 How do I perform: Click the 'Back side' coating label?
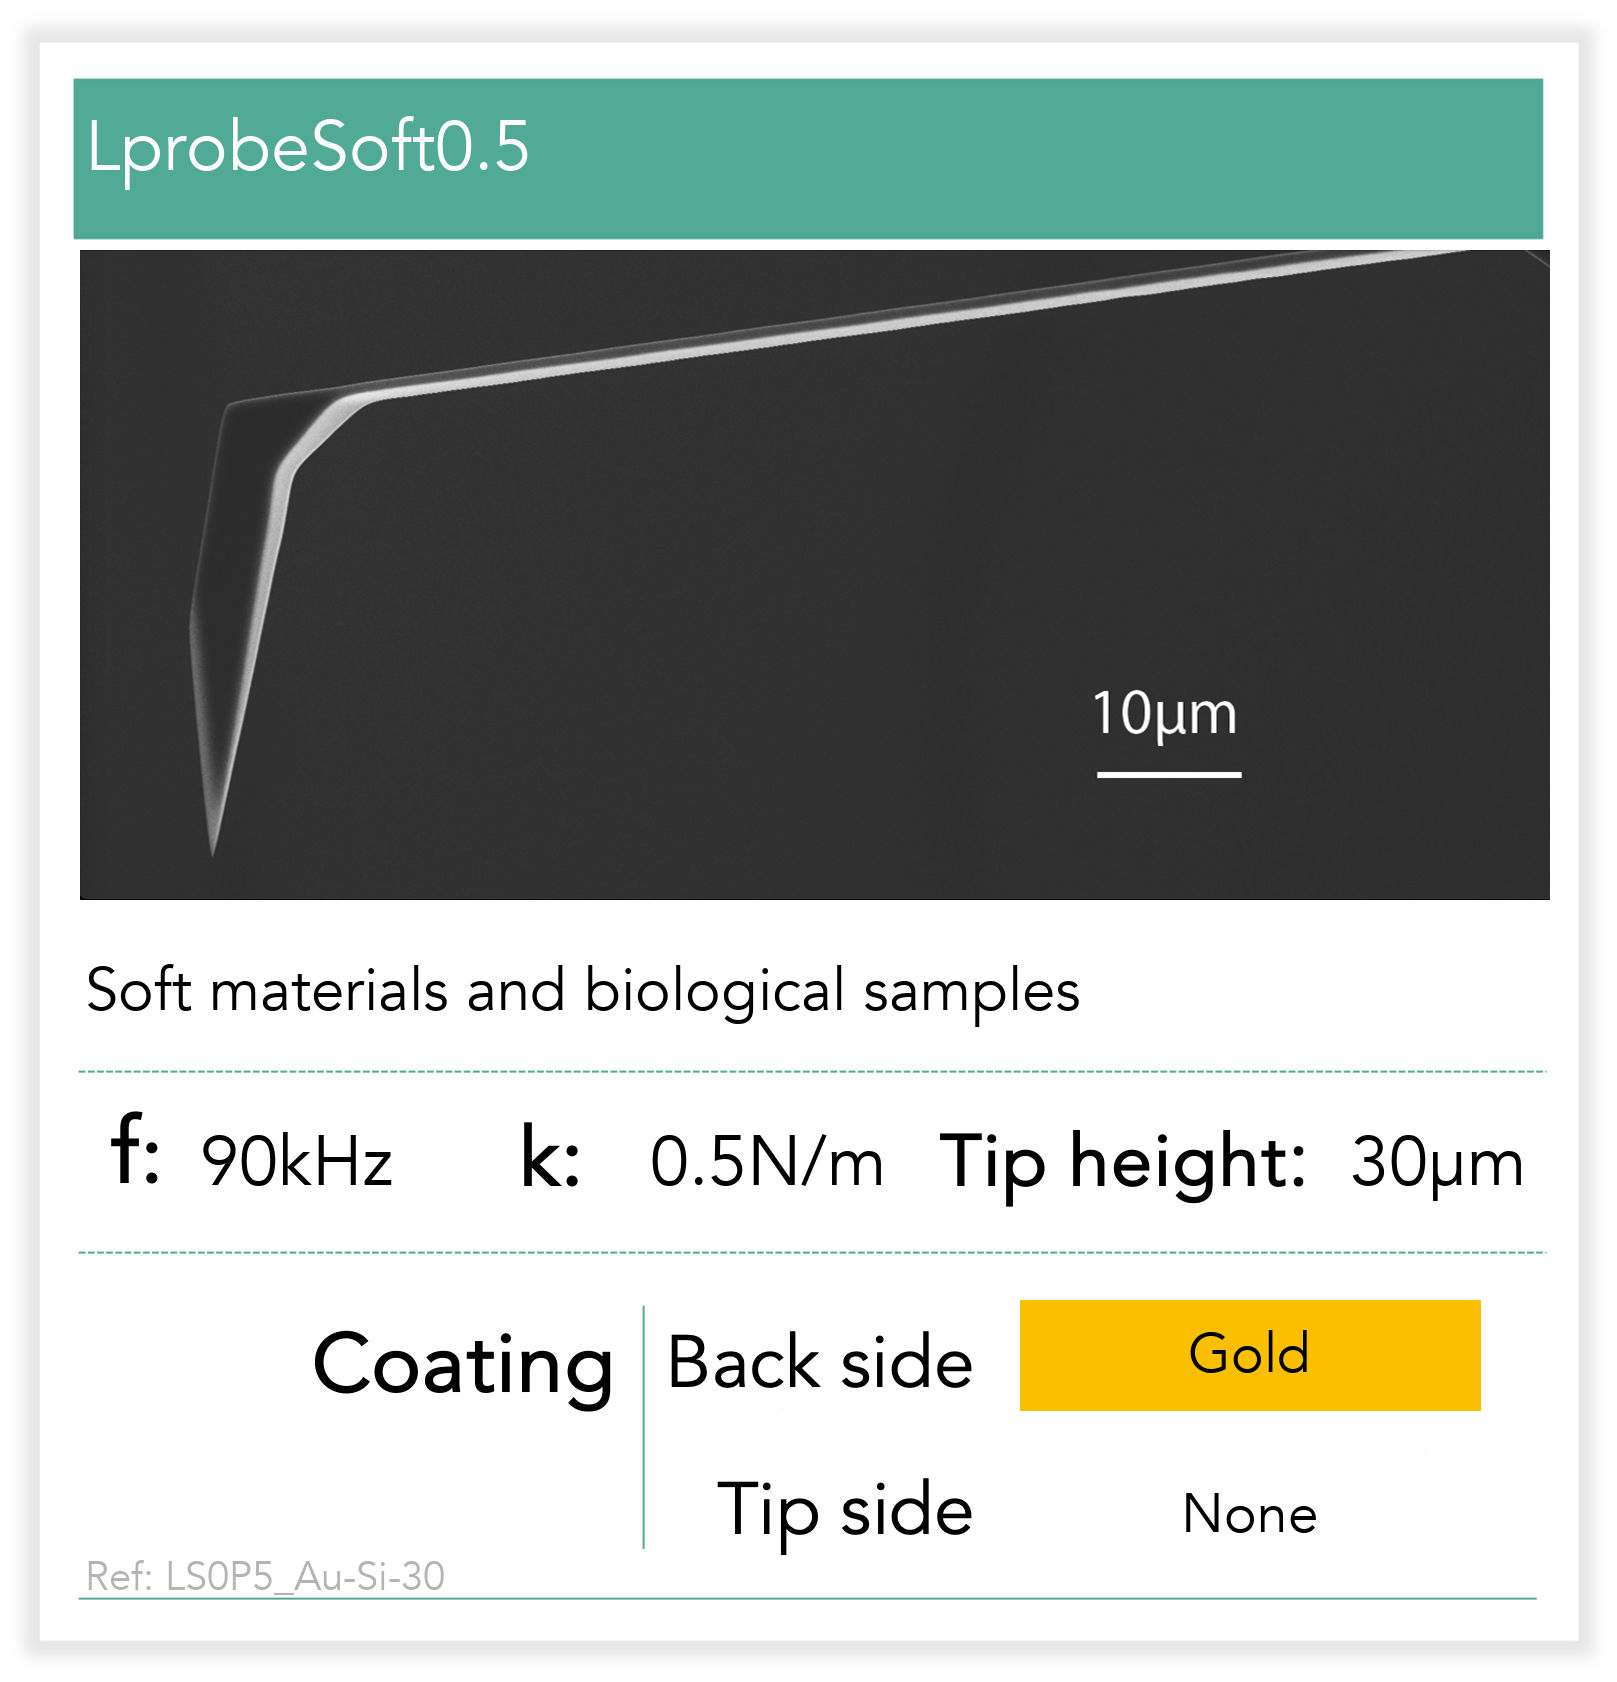tap(820, 1362)
